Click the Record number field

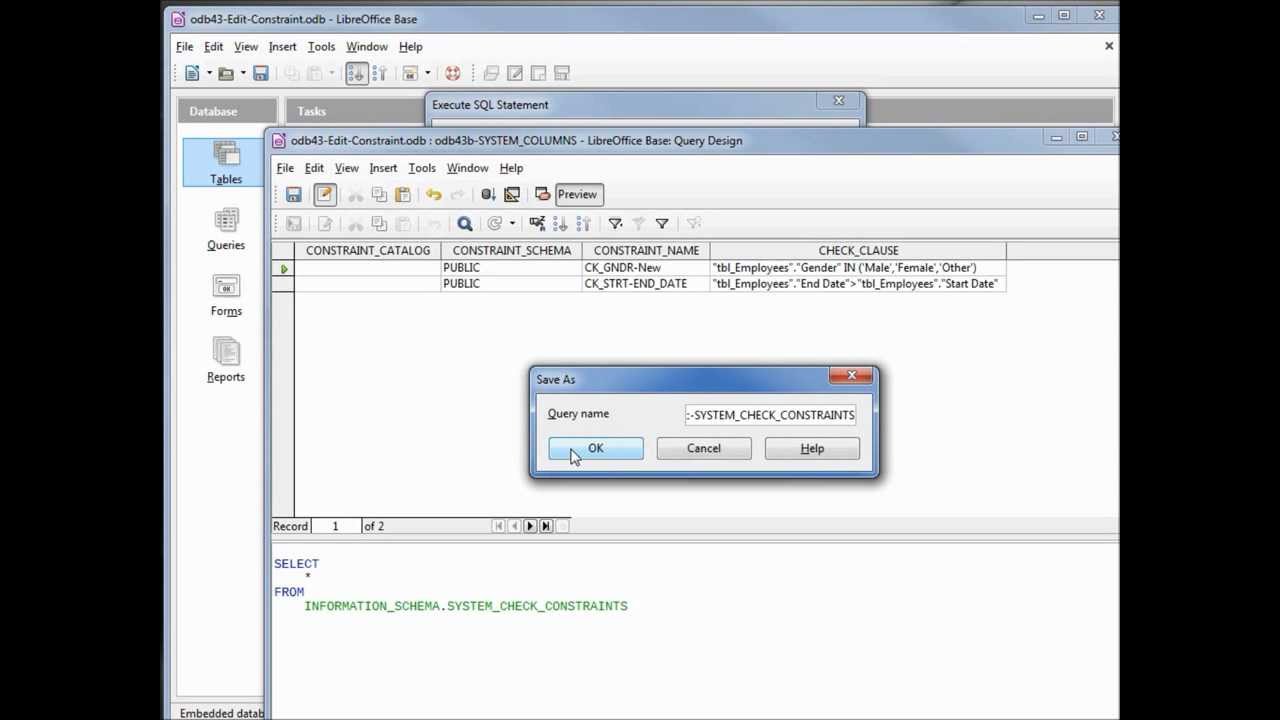pos(335,526)
